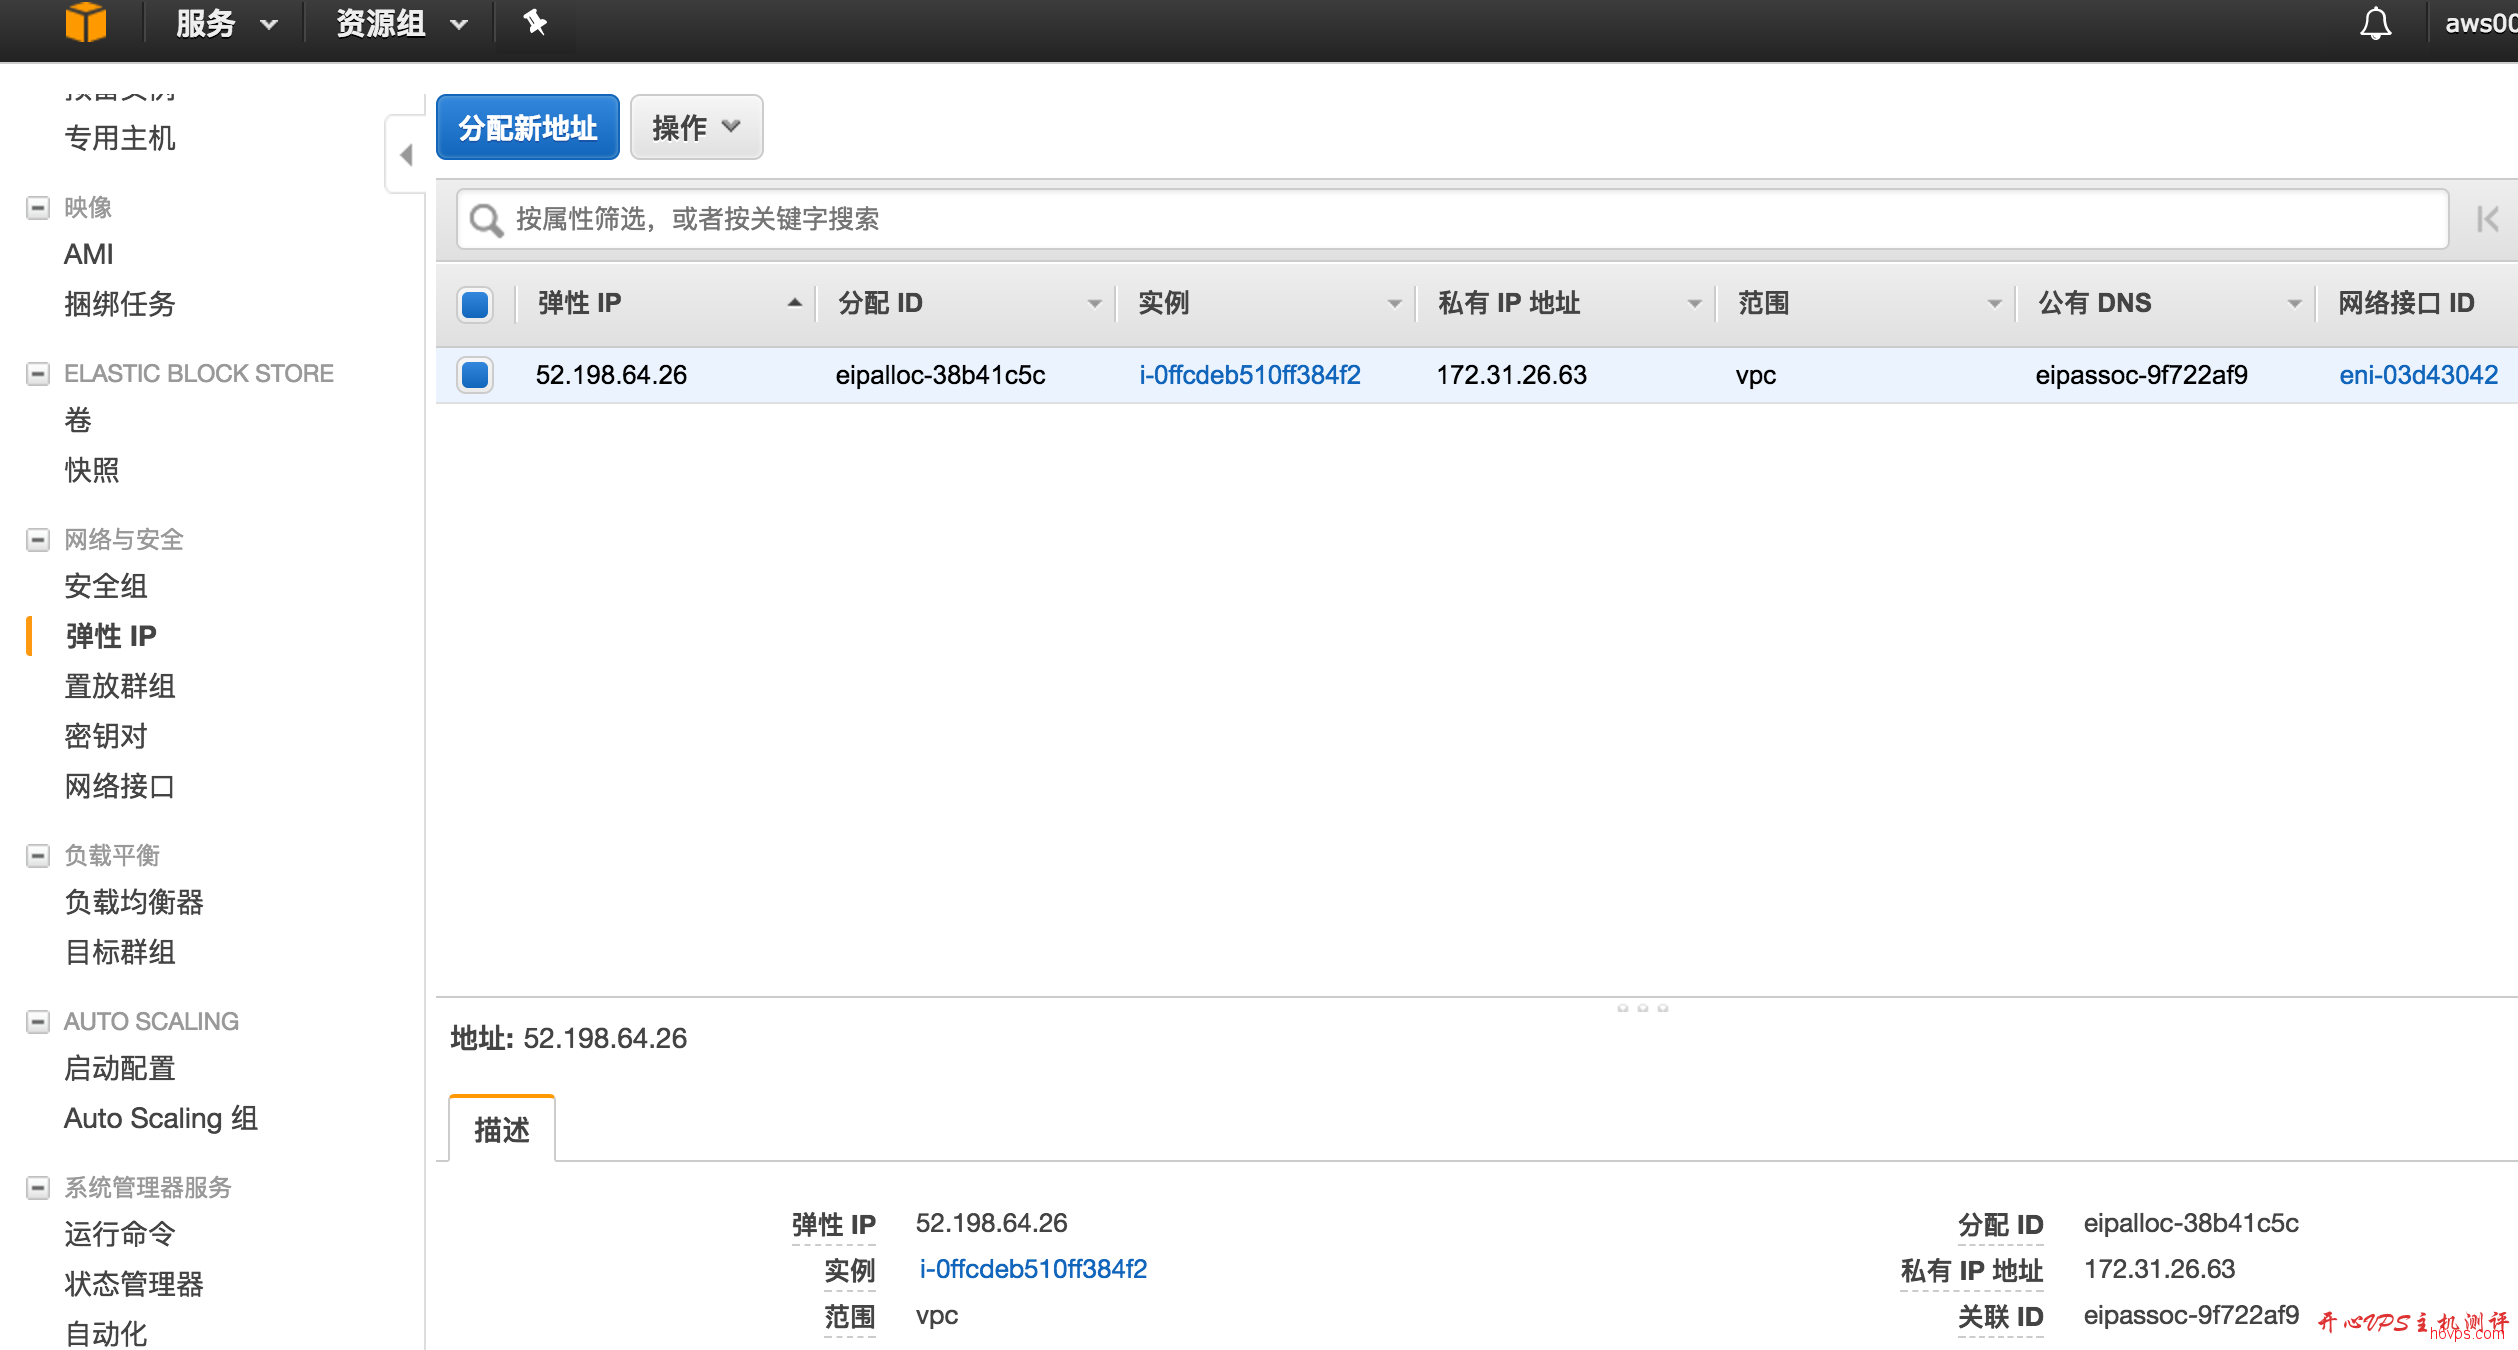The width and height of the screenshot is (2518, 1350).
Task: Open the 操作 dropdown
Action: click(x=695, y=127)
